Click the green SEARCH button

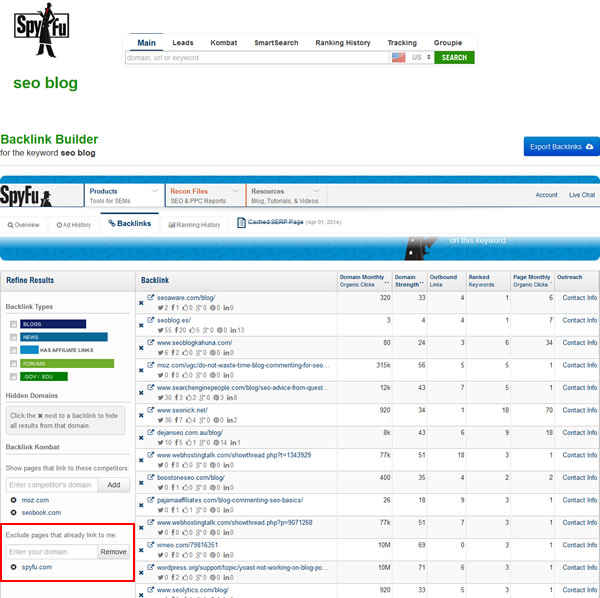pos(454,57)
